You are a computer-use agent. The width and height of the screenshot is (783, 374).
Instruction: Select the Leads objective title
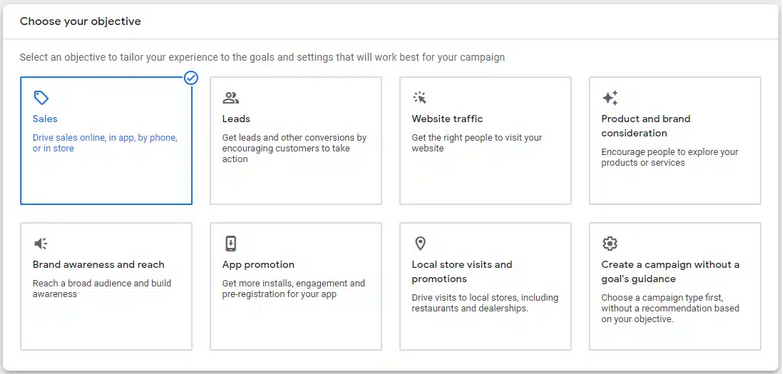(236, 119)
